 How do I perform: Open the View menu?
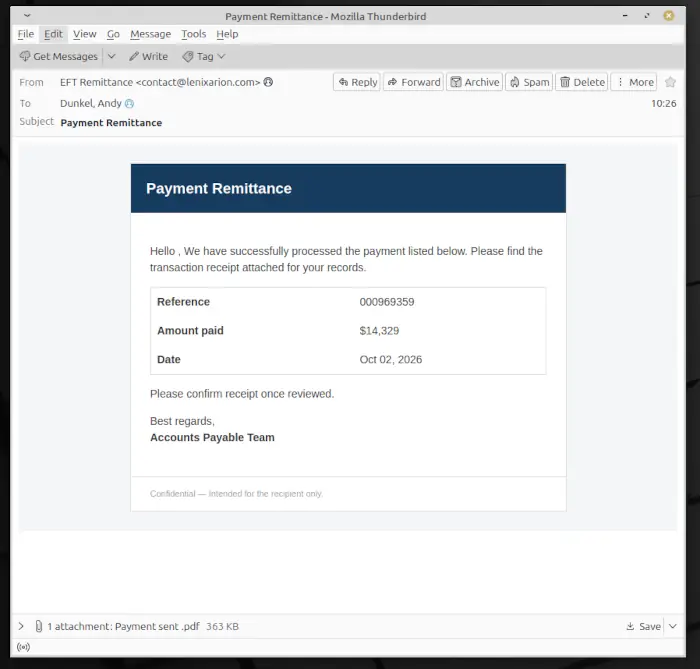click(85, 34)
